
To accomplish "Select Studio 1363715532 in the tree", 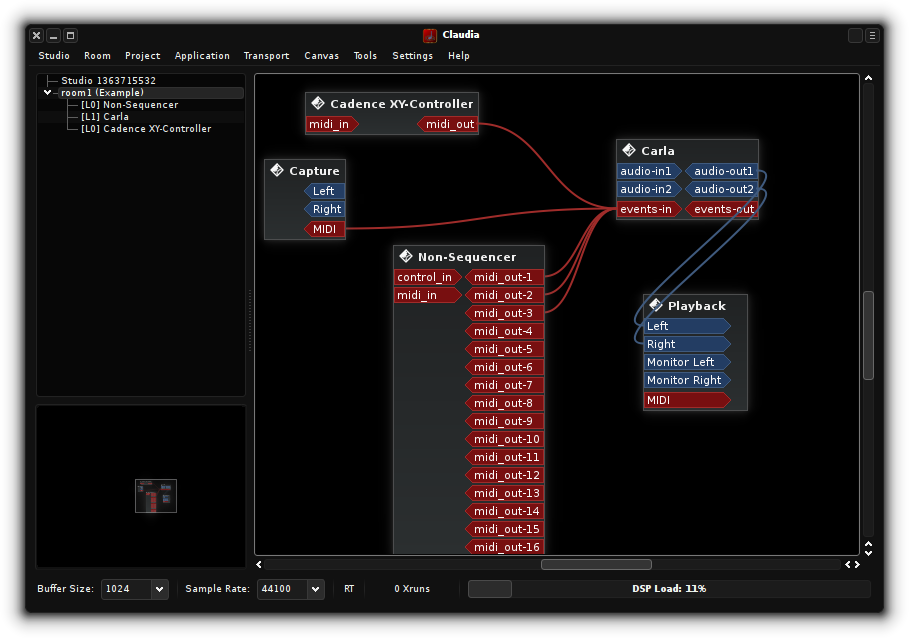I will click(x=108, y=81).
